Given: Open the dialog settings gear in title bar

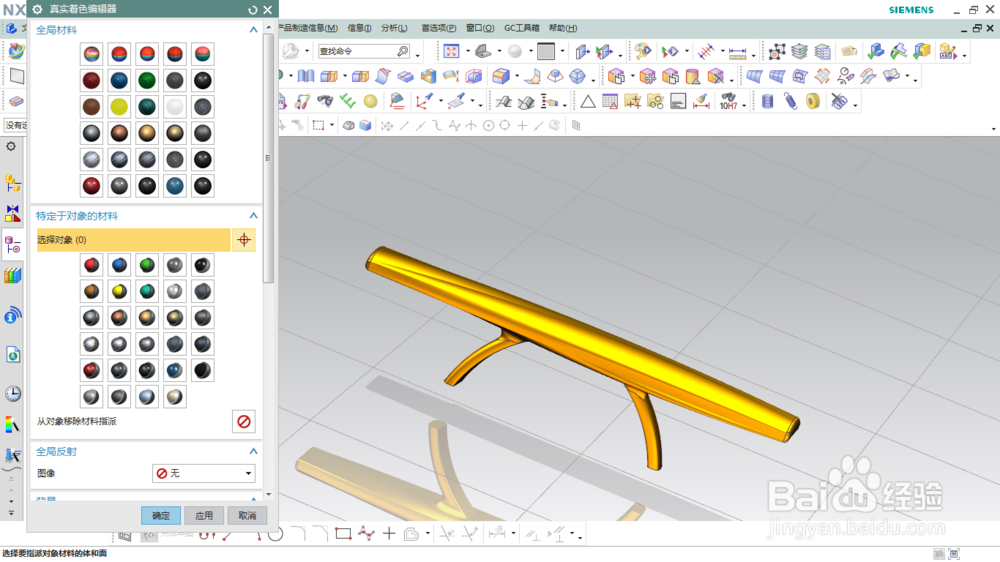Looking at the screenshot, I should pyautogui.click(x=38, y=9).
